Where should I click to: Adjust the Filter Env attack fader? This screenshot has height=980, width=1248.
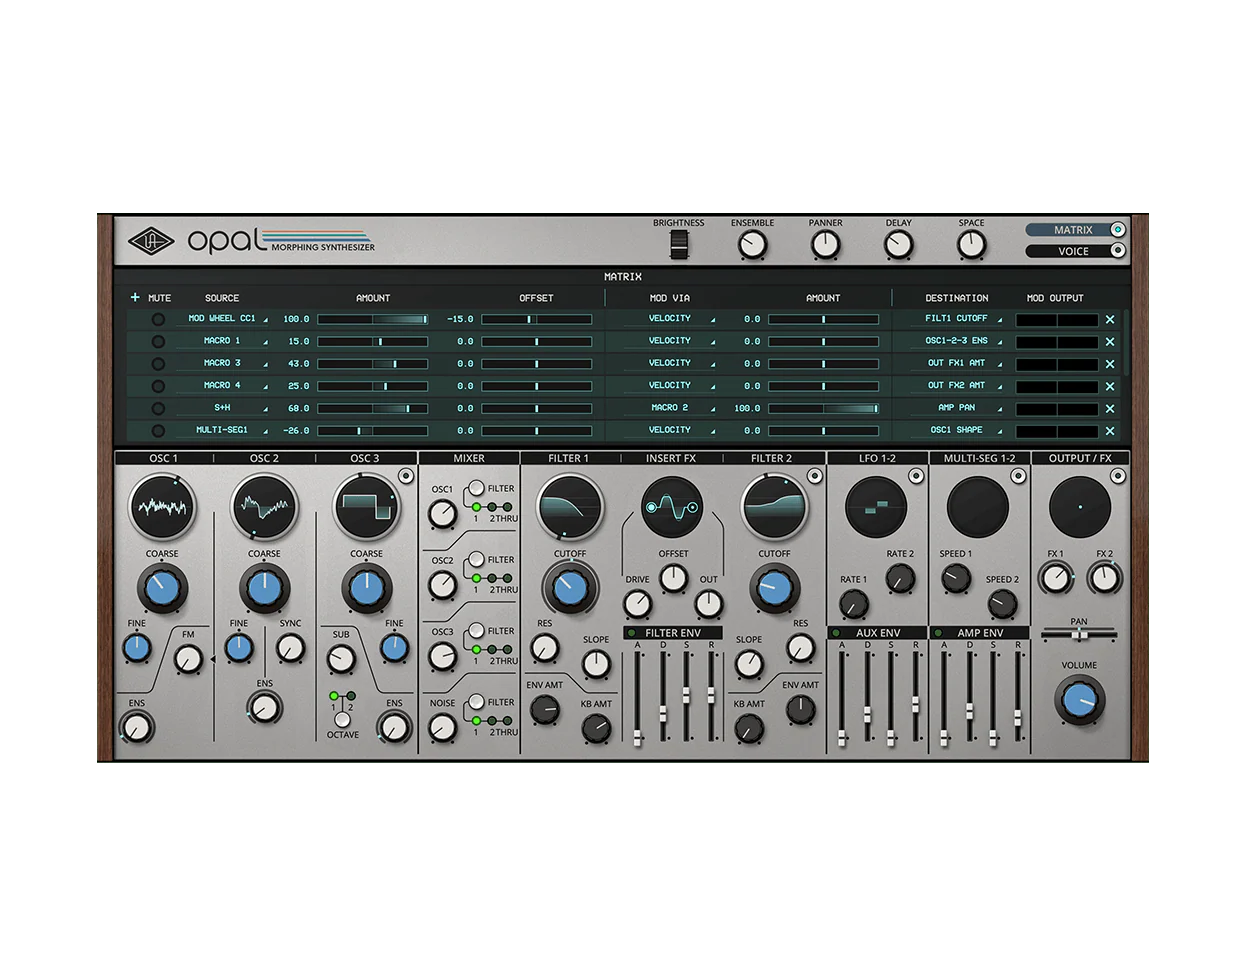[638, 695]
